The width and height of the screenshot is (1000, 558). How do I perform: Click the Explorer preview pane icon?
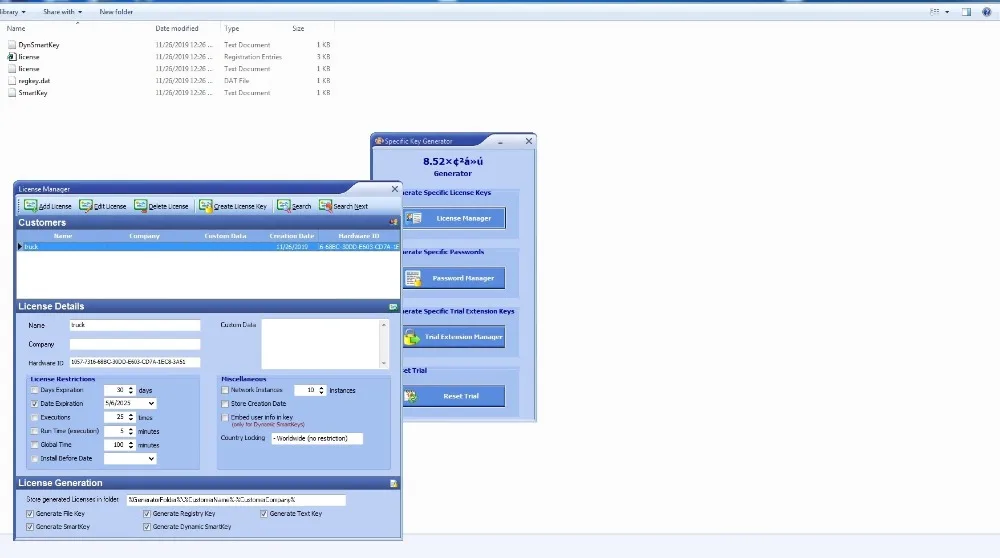[967, 11]
